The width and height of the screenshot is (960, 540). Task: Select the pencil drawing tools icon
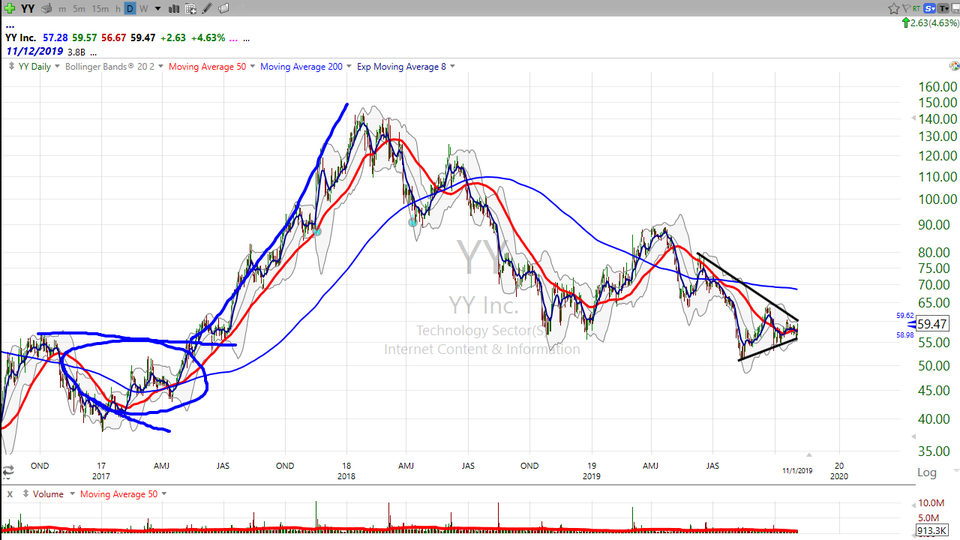pyautogui.click(x=207, y=9)
